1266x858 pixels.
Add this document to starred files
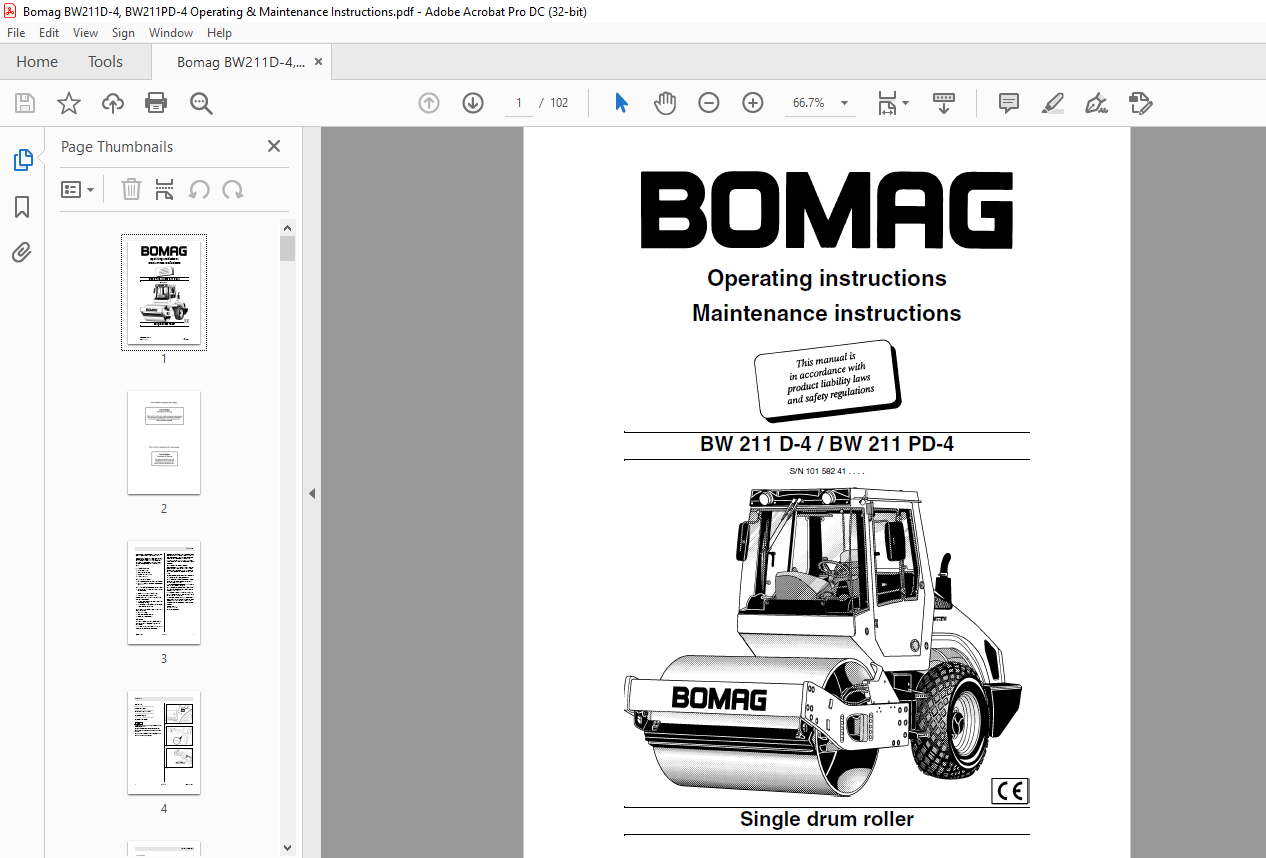[69, 103]
